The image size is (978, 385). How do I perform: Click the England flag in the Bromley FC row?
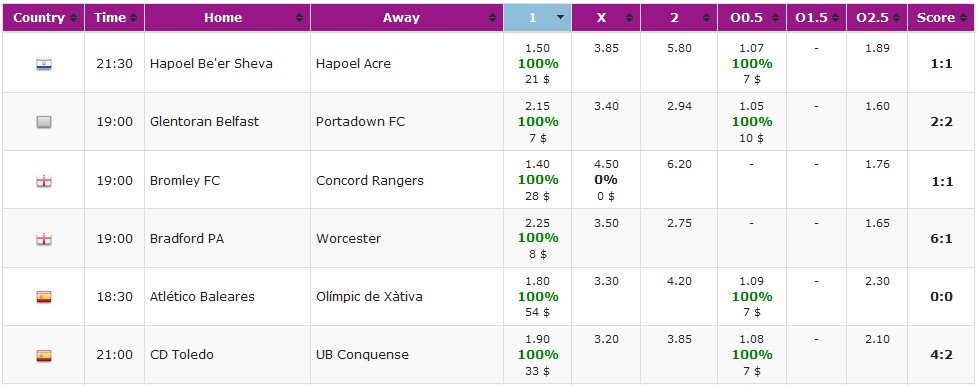point(44,181)
